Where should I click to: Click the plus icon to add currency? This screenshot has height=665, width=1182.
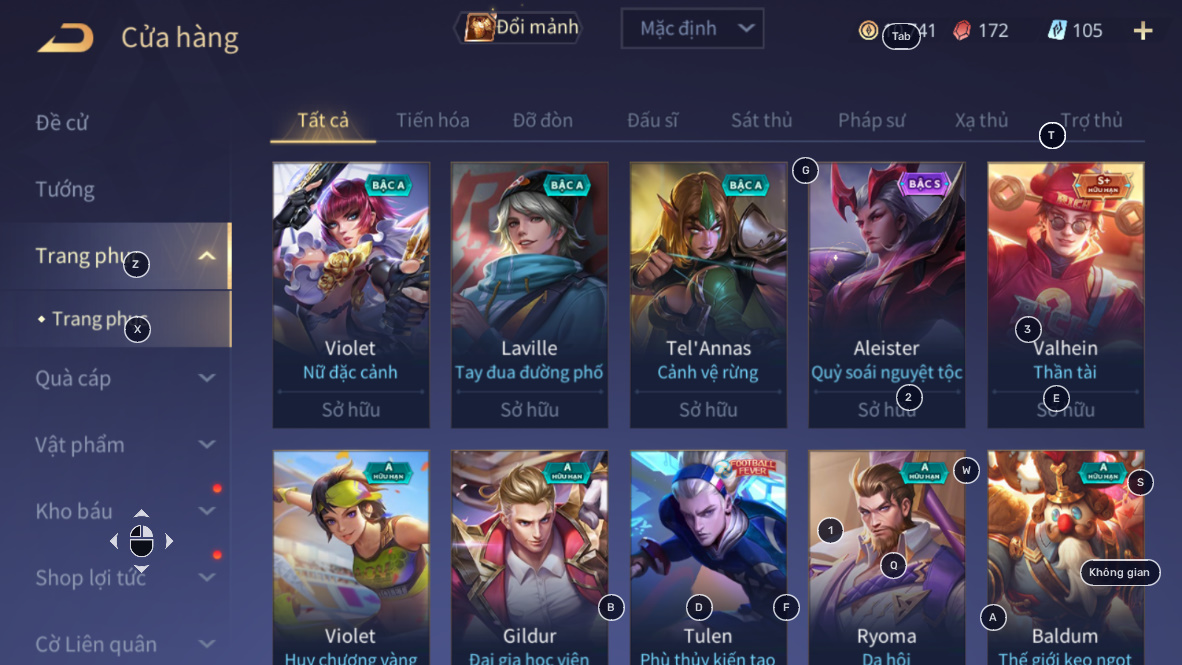pyautogui.click(x=1143, y=30)
